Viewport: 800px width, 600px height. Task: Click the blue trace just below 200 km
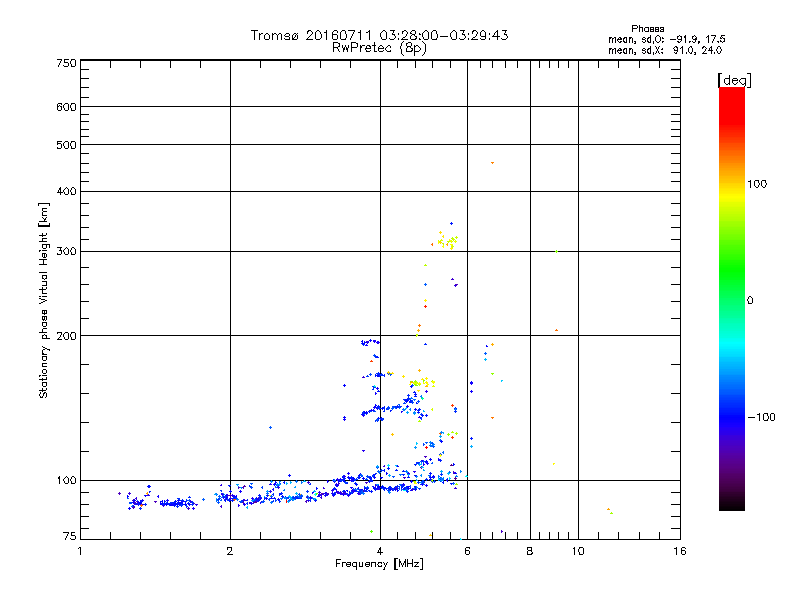point(370,342)
